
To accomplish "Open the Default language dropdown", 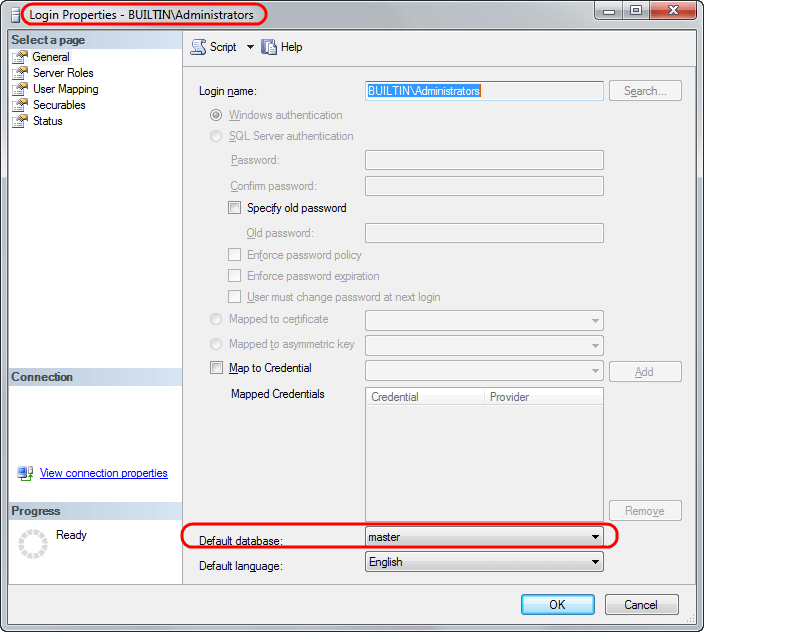I will coord(484,562).
